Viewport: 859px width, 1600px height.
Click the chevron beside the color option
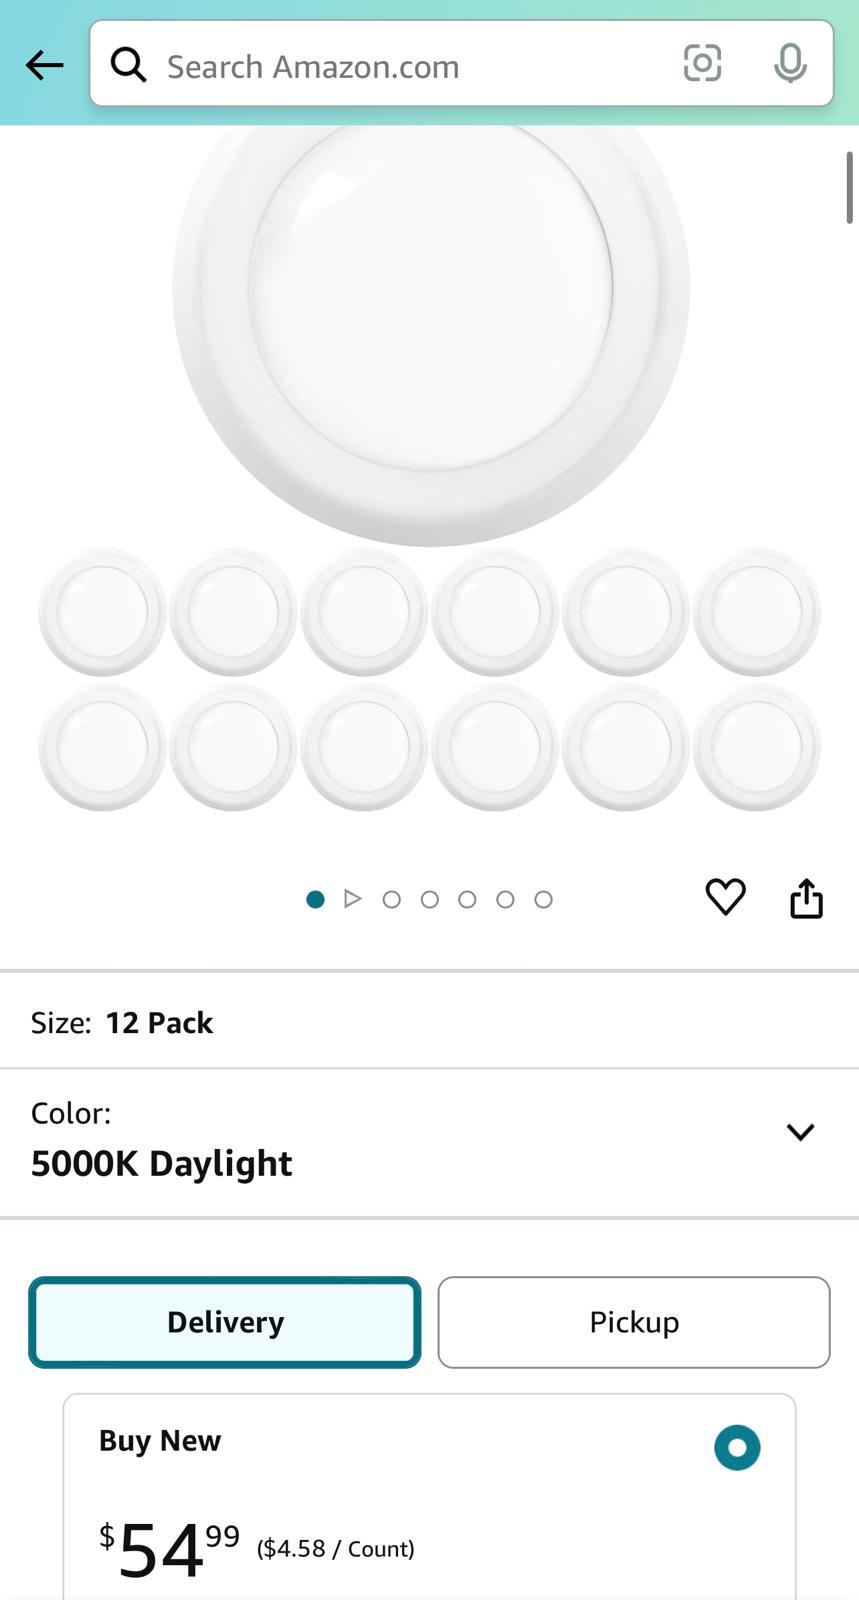[x=800, y=1132]
